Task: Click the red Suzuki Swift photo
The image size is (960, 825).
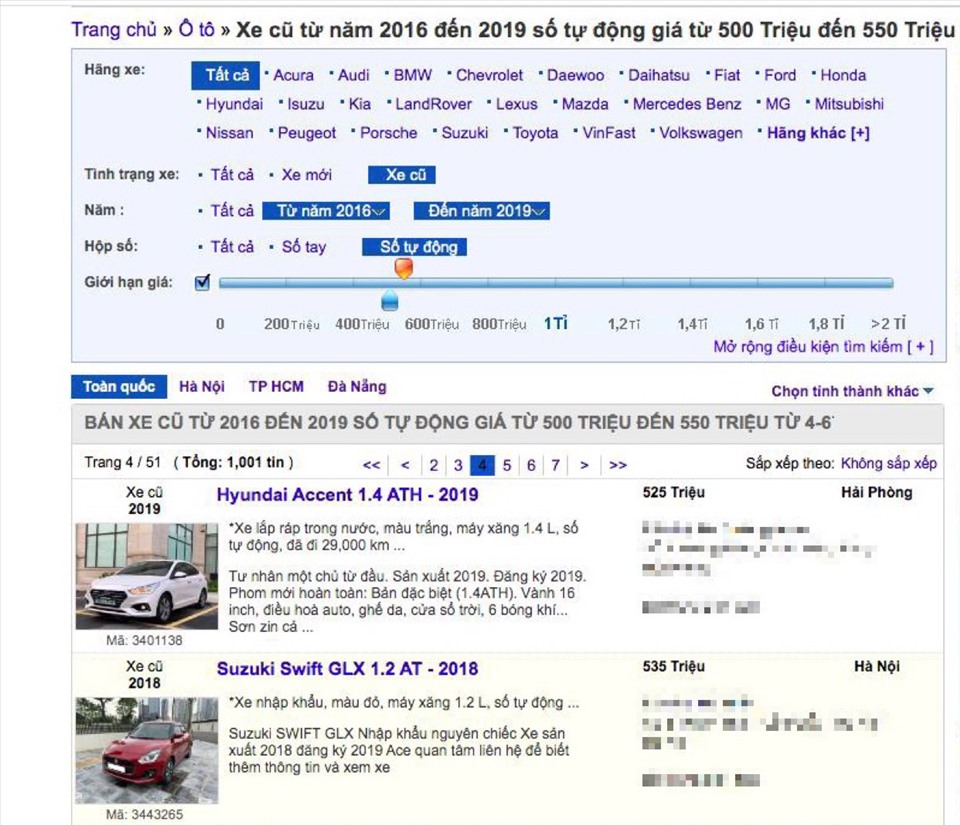Action: pos(146,750)
